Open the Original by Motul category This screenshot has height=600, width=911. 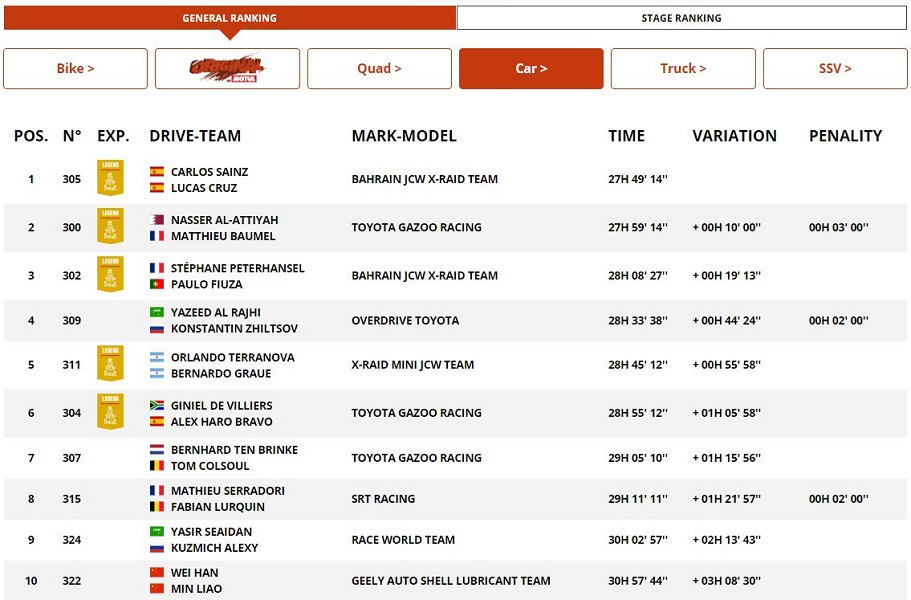coord(227,69)
